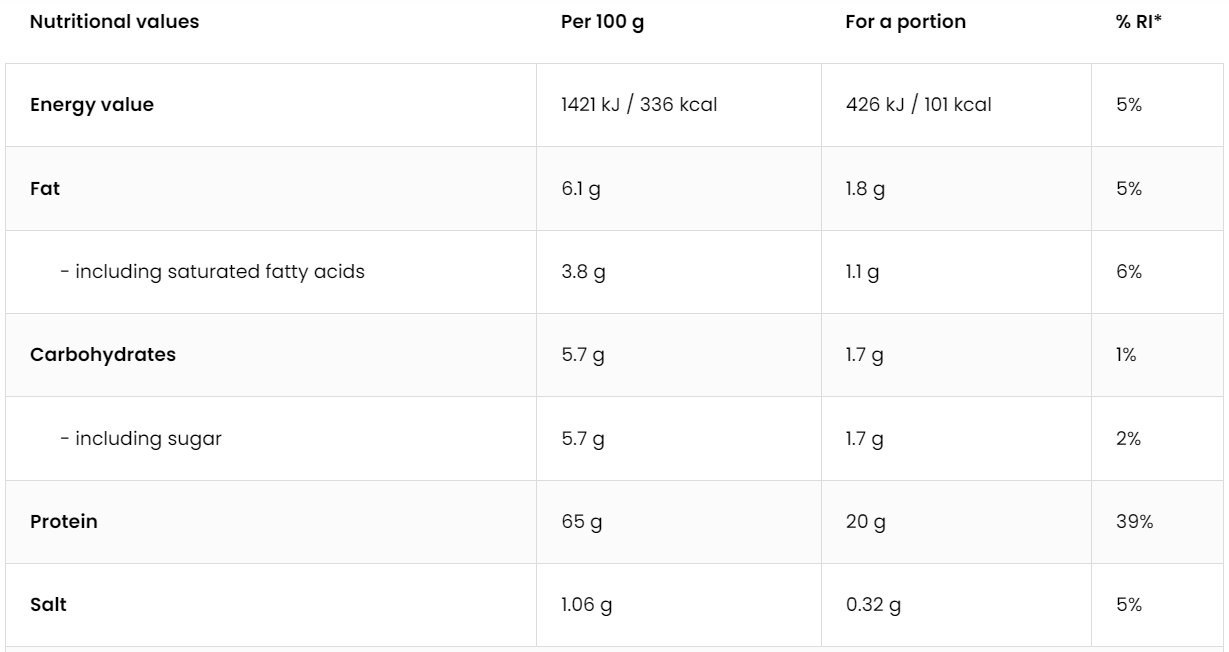The width and height of the screenshot is (1229, 652).
Task: Select "including saturated fatty acids" row label
Action: [212, 271]
